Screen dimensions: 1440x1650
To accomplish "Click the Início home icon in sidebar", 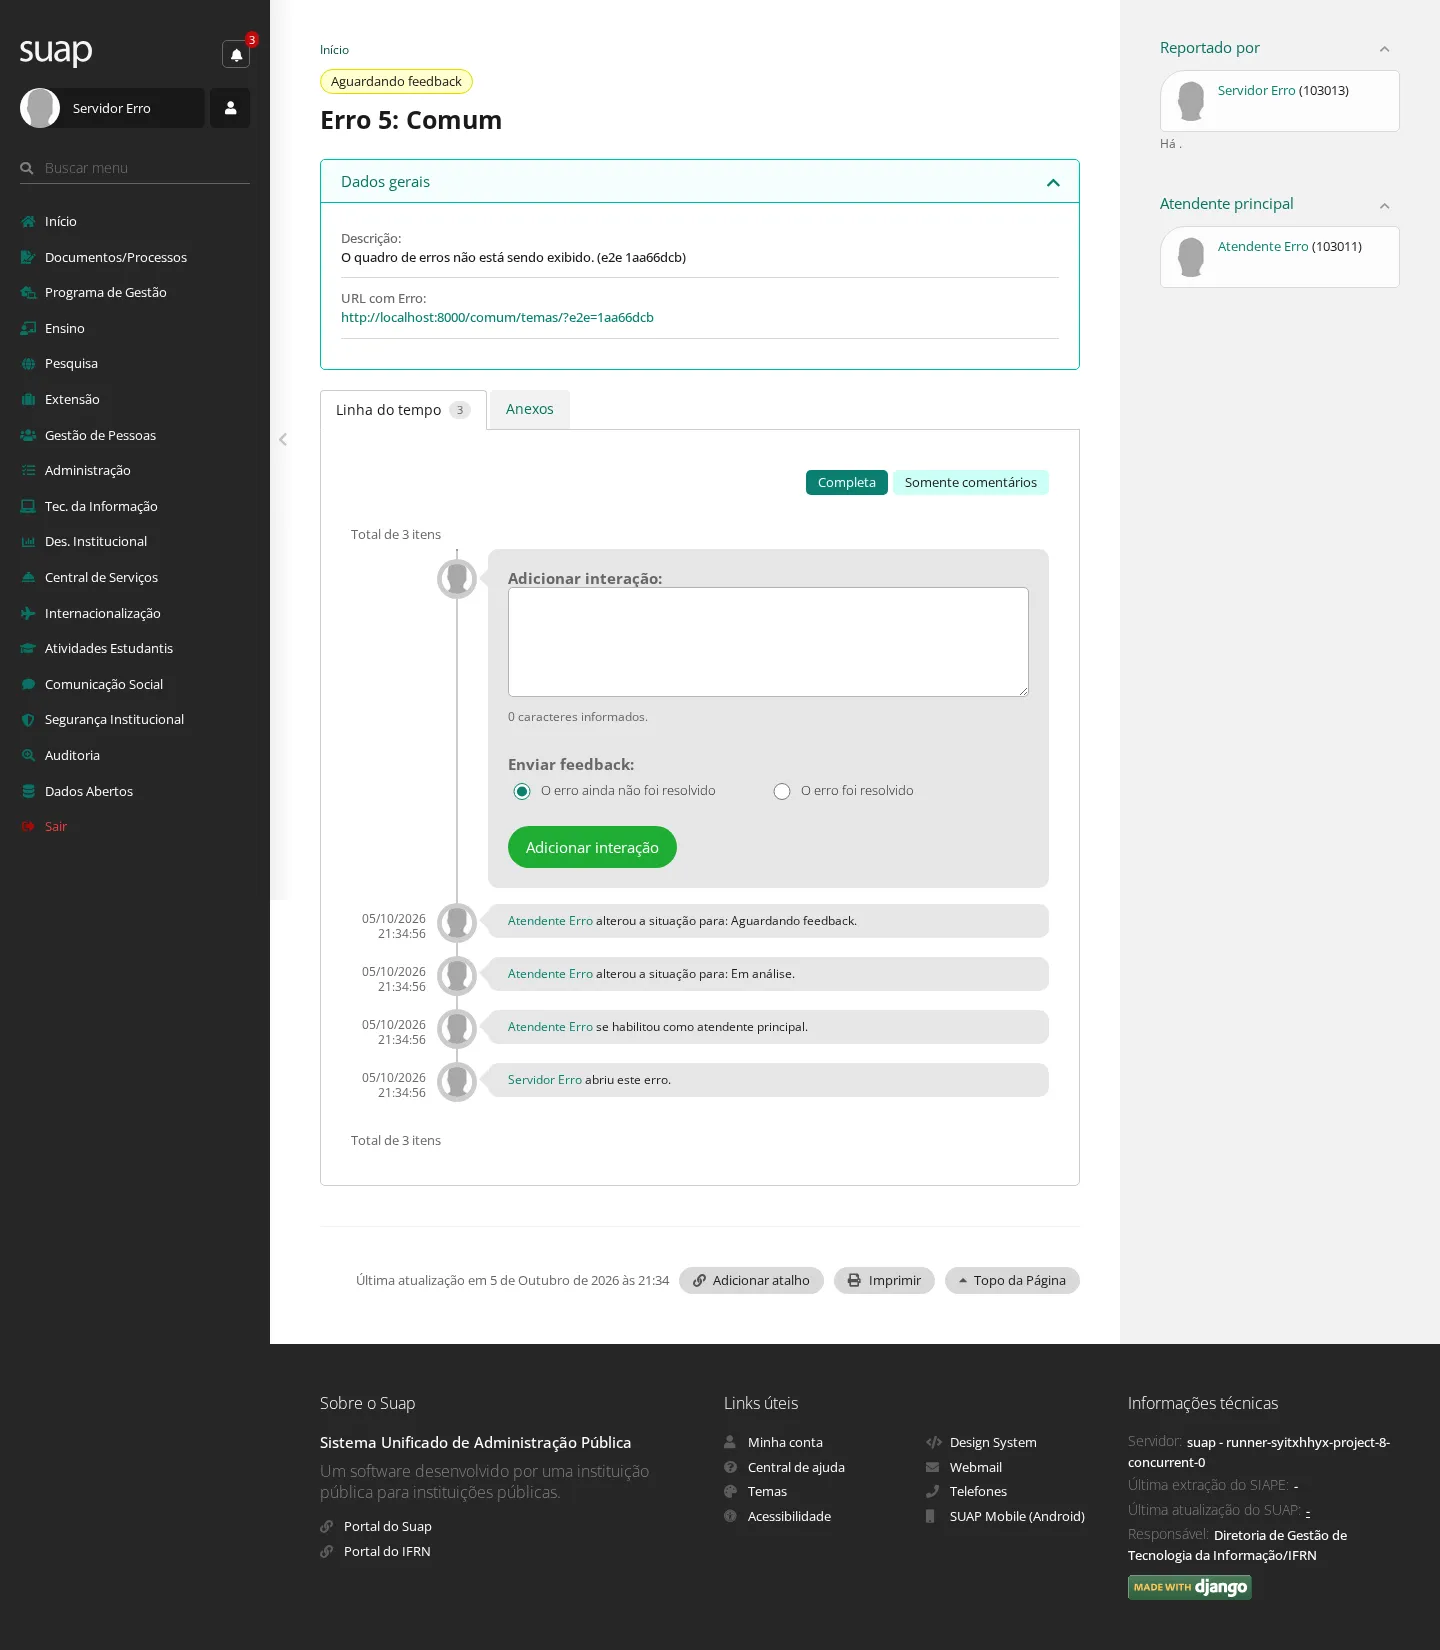I will [x=28, y=222].
